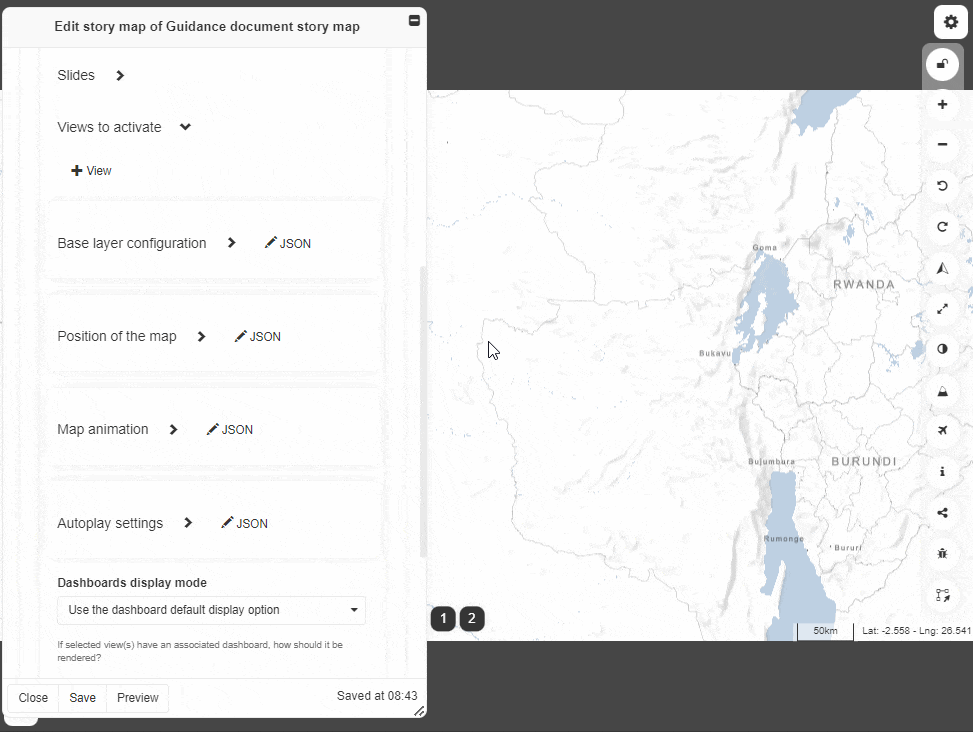This screenshot has width=973, height=732.
Task: Rotate the map counterclockwise
Action: [942, 186]
